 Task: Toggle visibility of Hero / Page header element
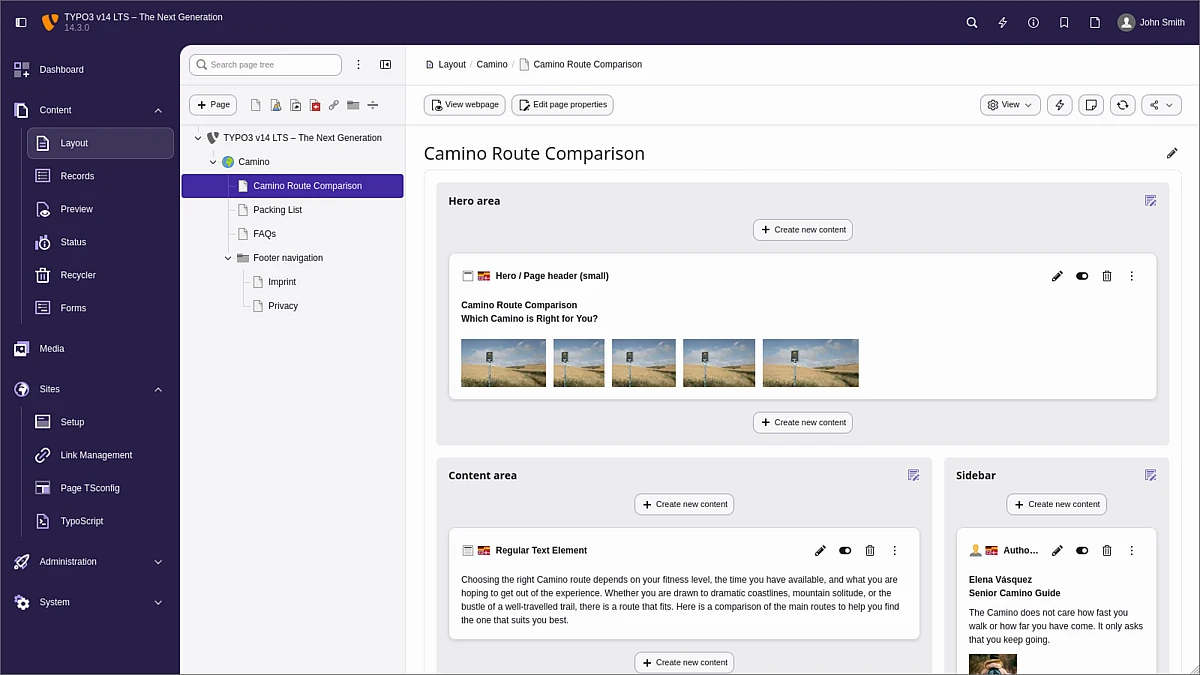pos(1082,276)
